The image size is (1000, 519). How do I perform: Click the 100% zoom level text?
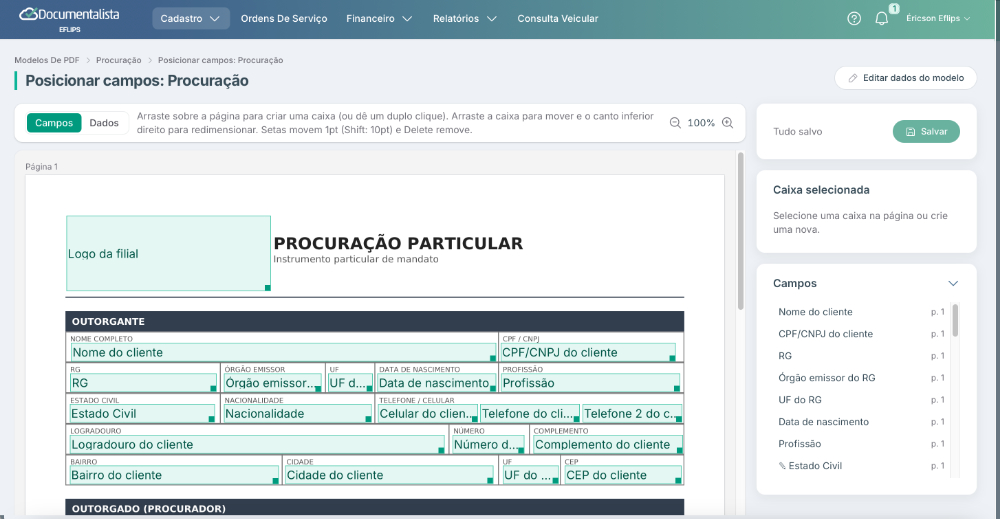pos(701,122)
